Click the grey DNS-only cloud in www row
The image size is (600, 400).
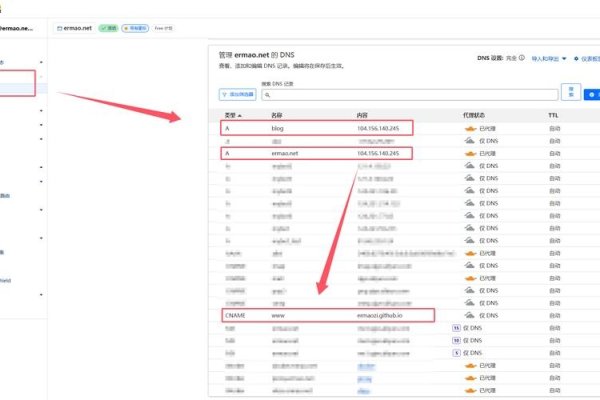(x=470, y=315)
